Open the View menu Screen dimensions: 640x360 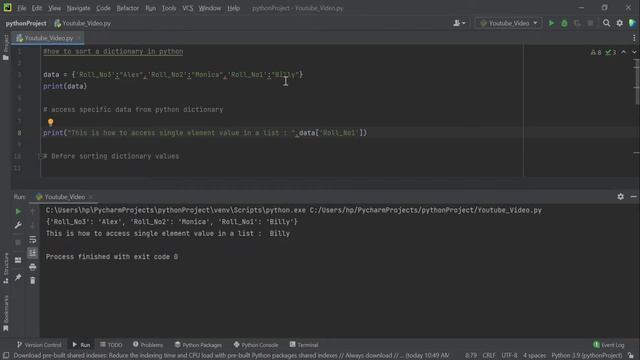coord(54,8)
